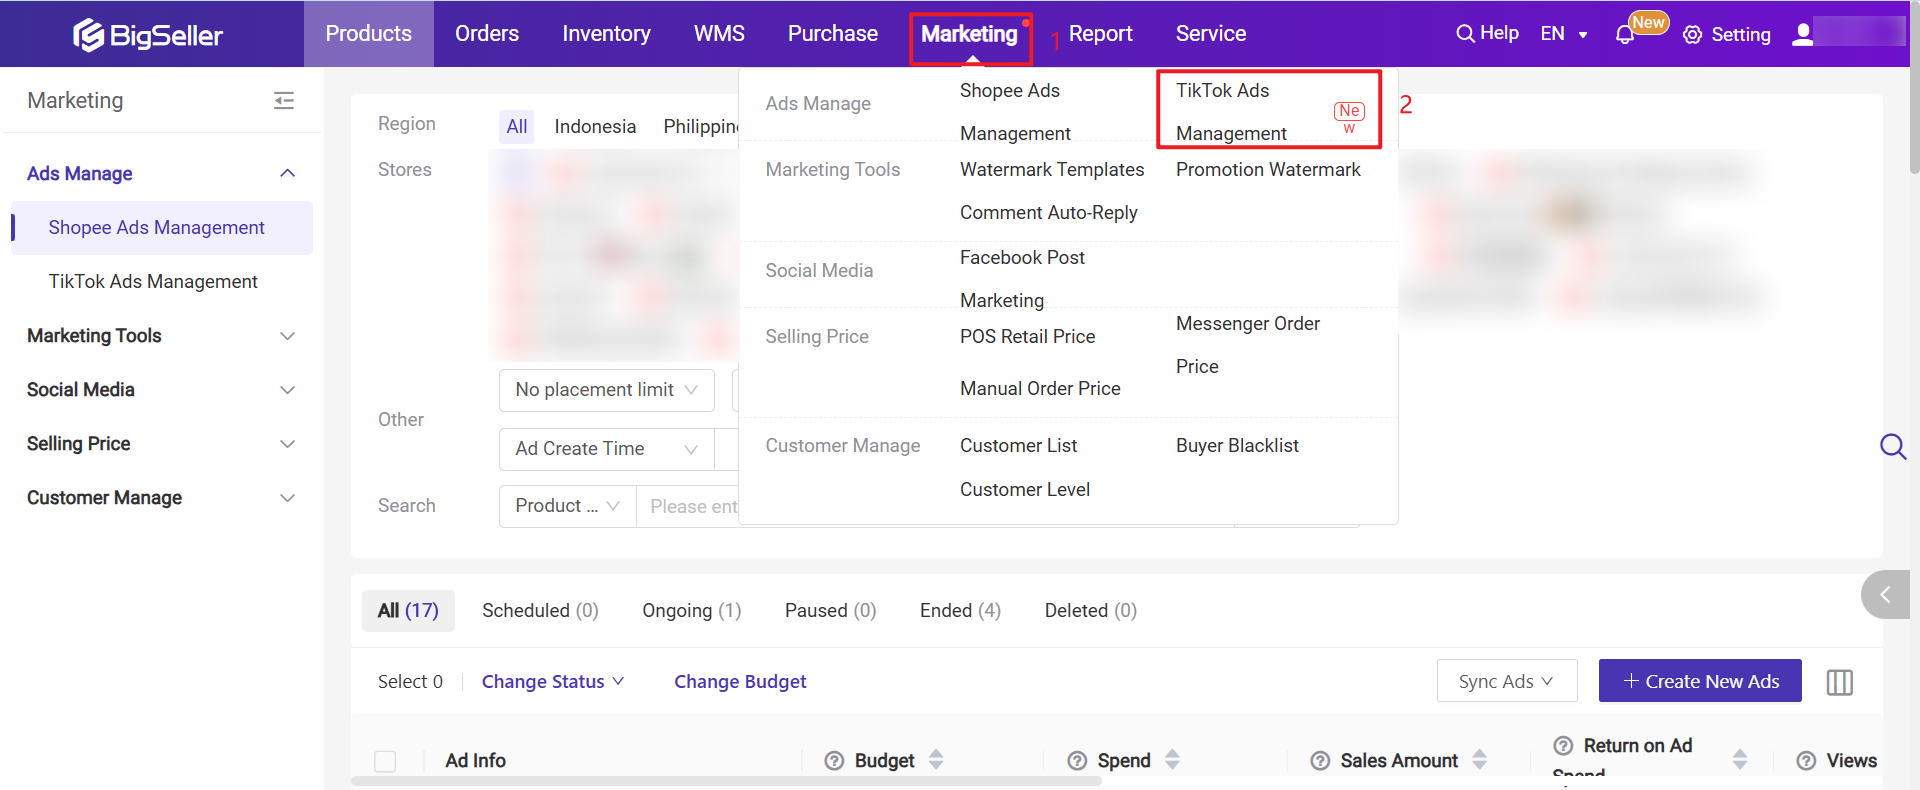Click the search magnifier on right edge

coord(1893,446)
